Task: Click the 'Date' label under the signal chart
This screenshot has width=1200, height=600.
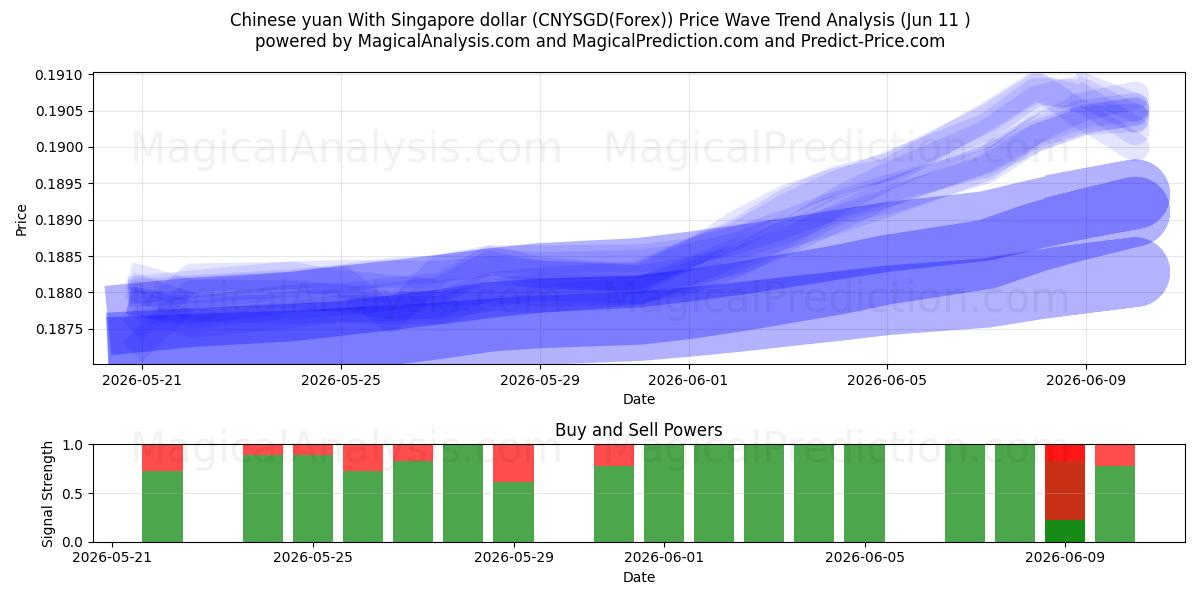Action: [x=639, y=577]
